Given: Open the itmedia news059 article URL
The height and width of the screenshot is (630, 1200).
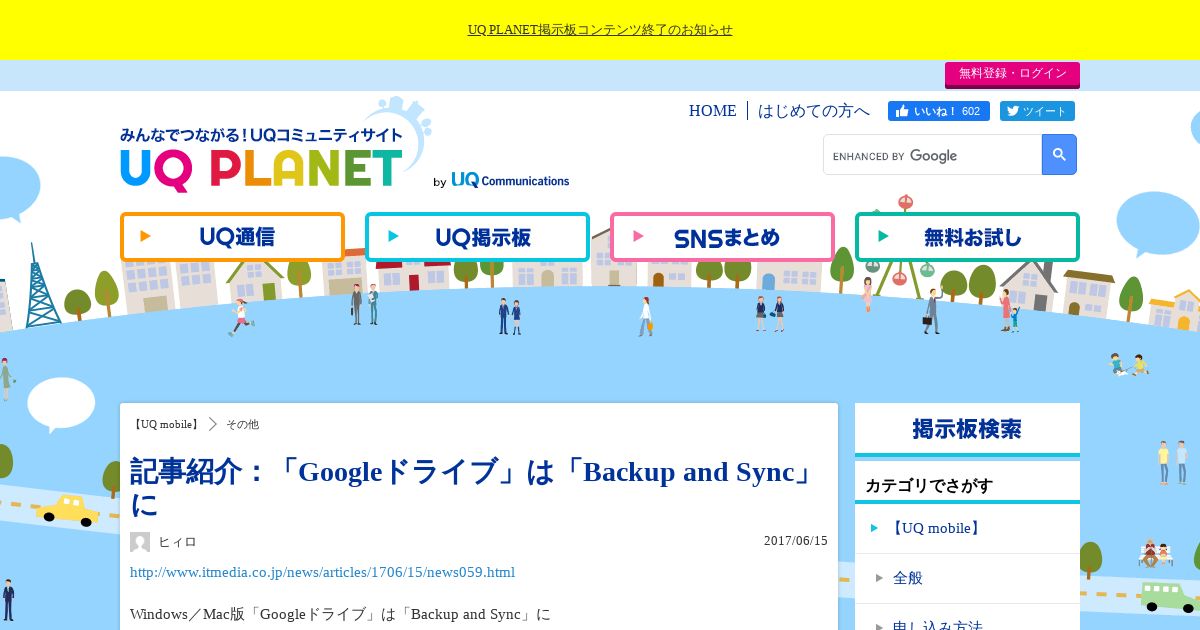Looking at the screenshot, I should [x=322, y=572].
